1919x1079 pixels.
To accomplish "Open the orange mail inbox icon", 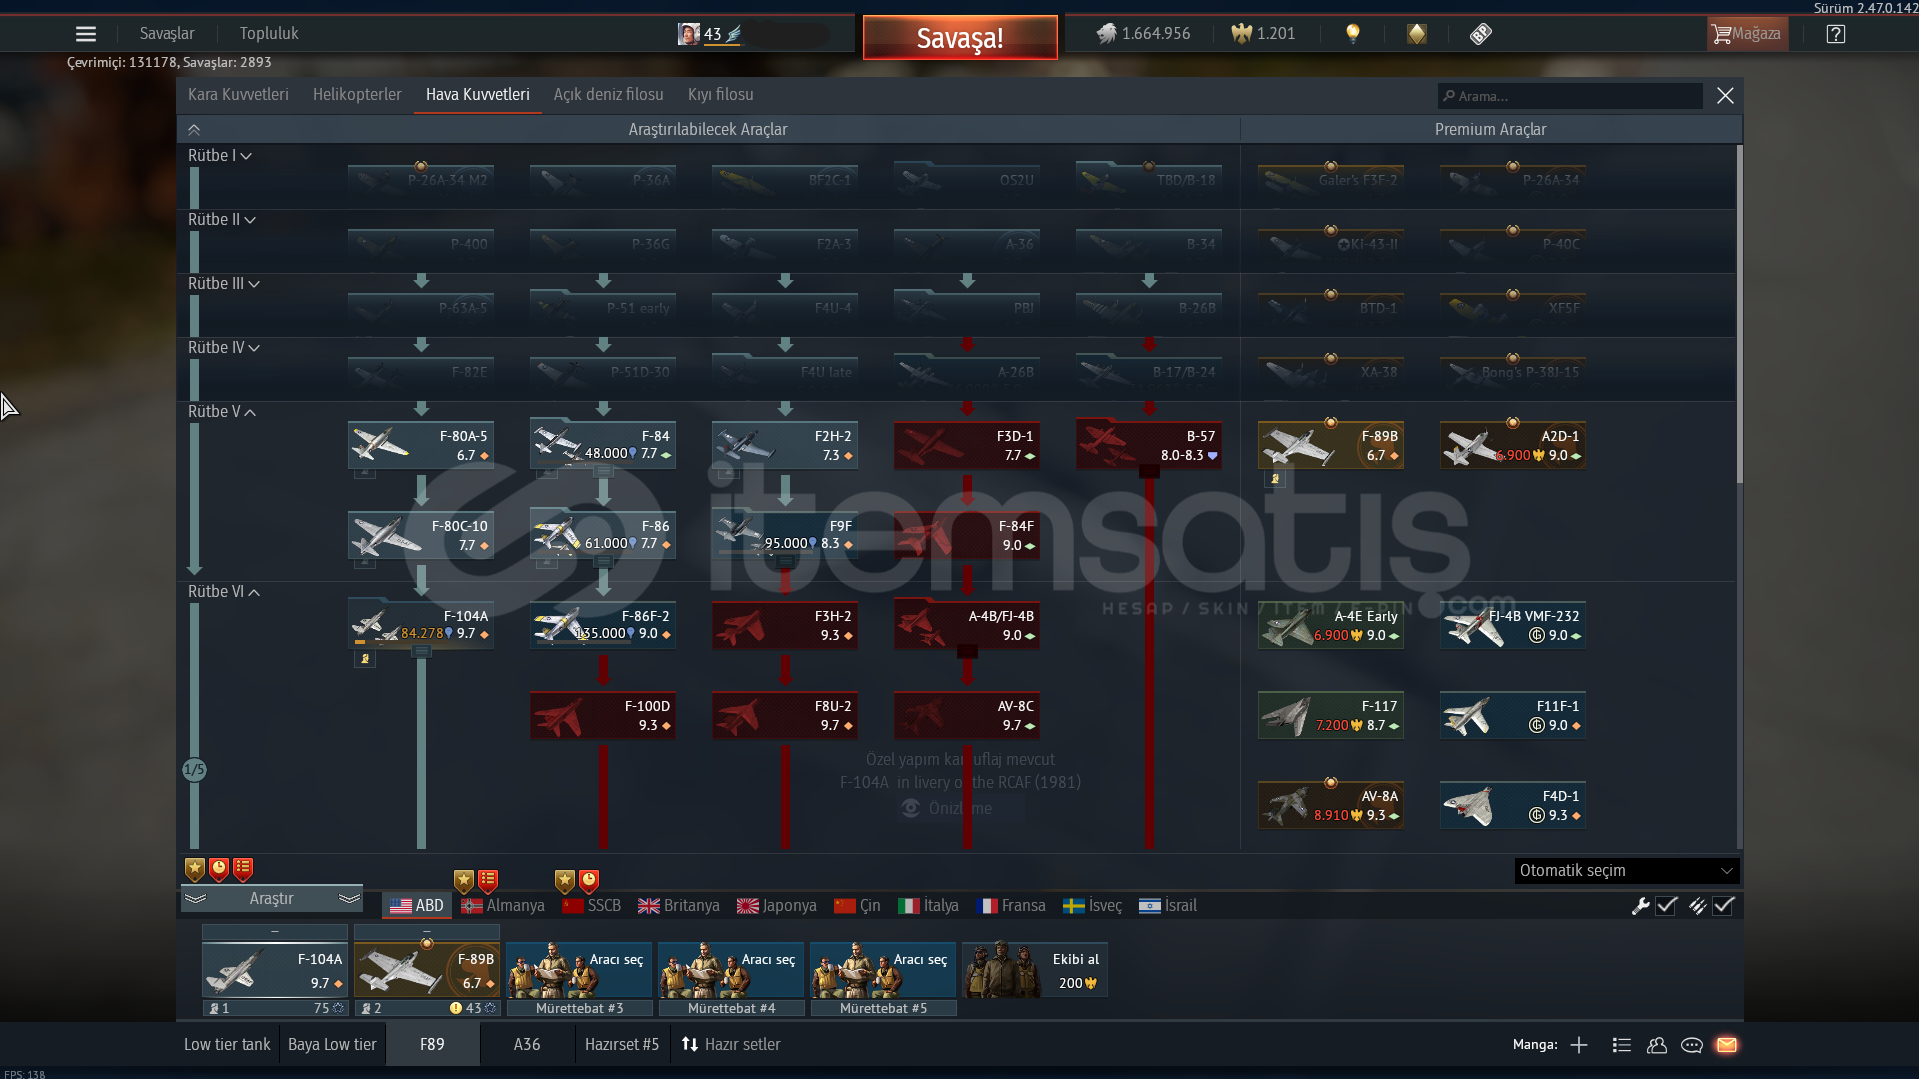I will click(1727, 1045).
